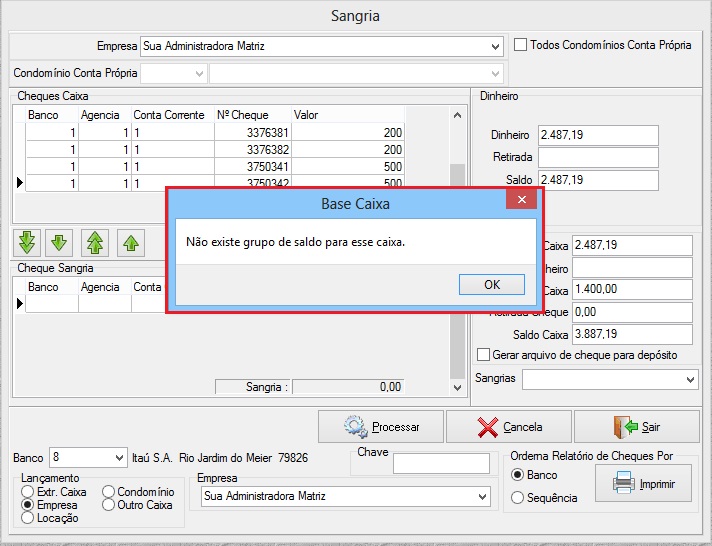This screenshot has width=712, height=546.
Task: Click the single down arrow move button
Action: pos(60,242)
